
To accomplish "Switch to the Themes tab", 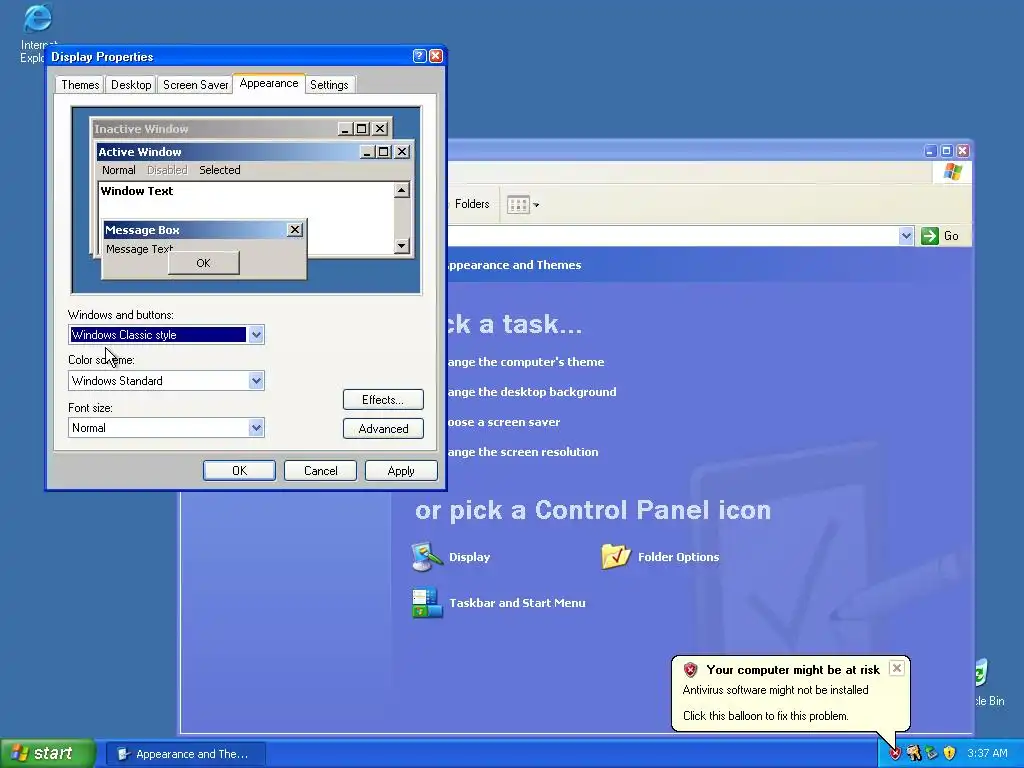I will 80,85.
